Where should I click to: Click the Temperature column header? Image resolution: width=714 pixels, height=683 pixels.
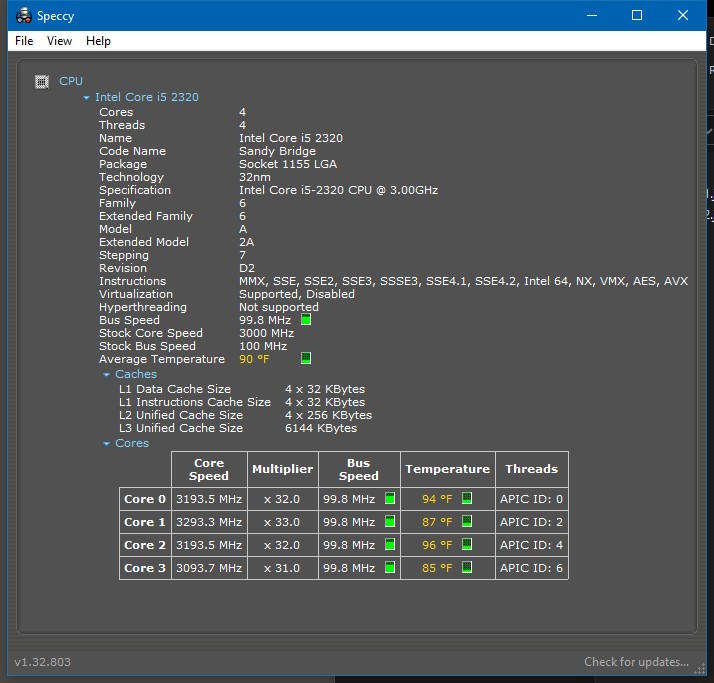(448, 469)
